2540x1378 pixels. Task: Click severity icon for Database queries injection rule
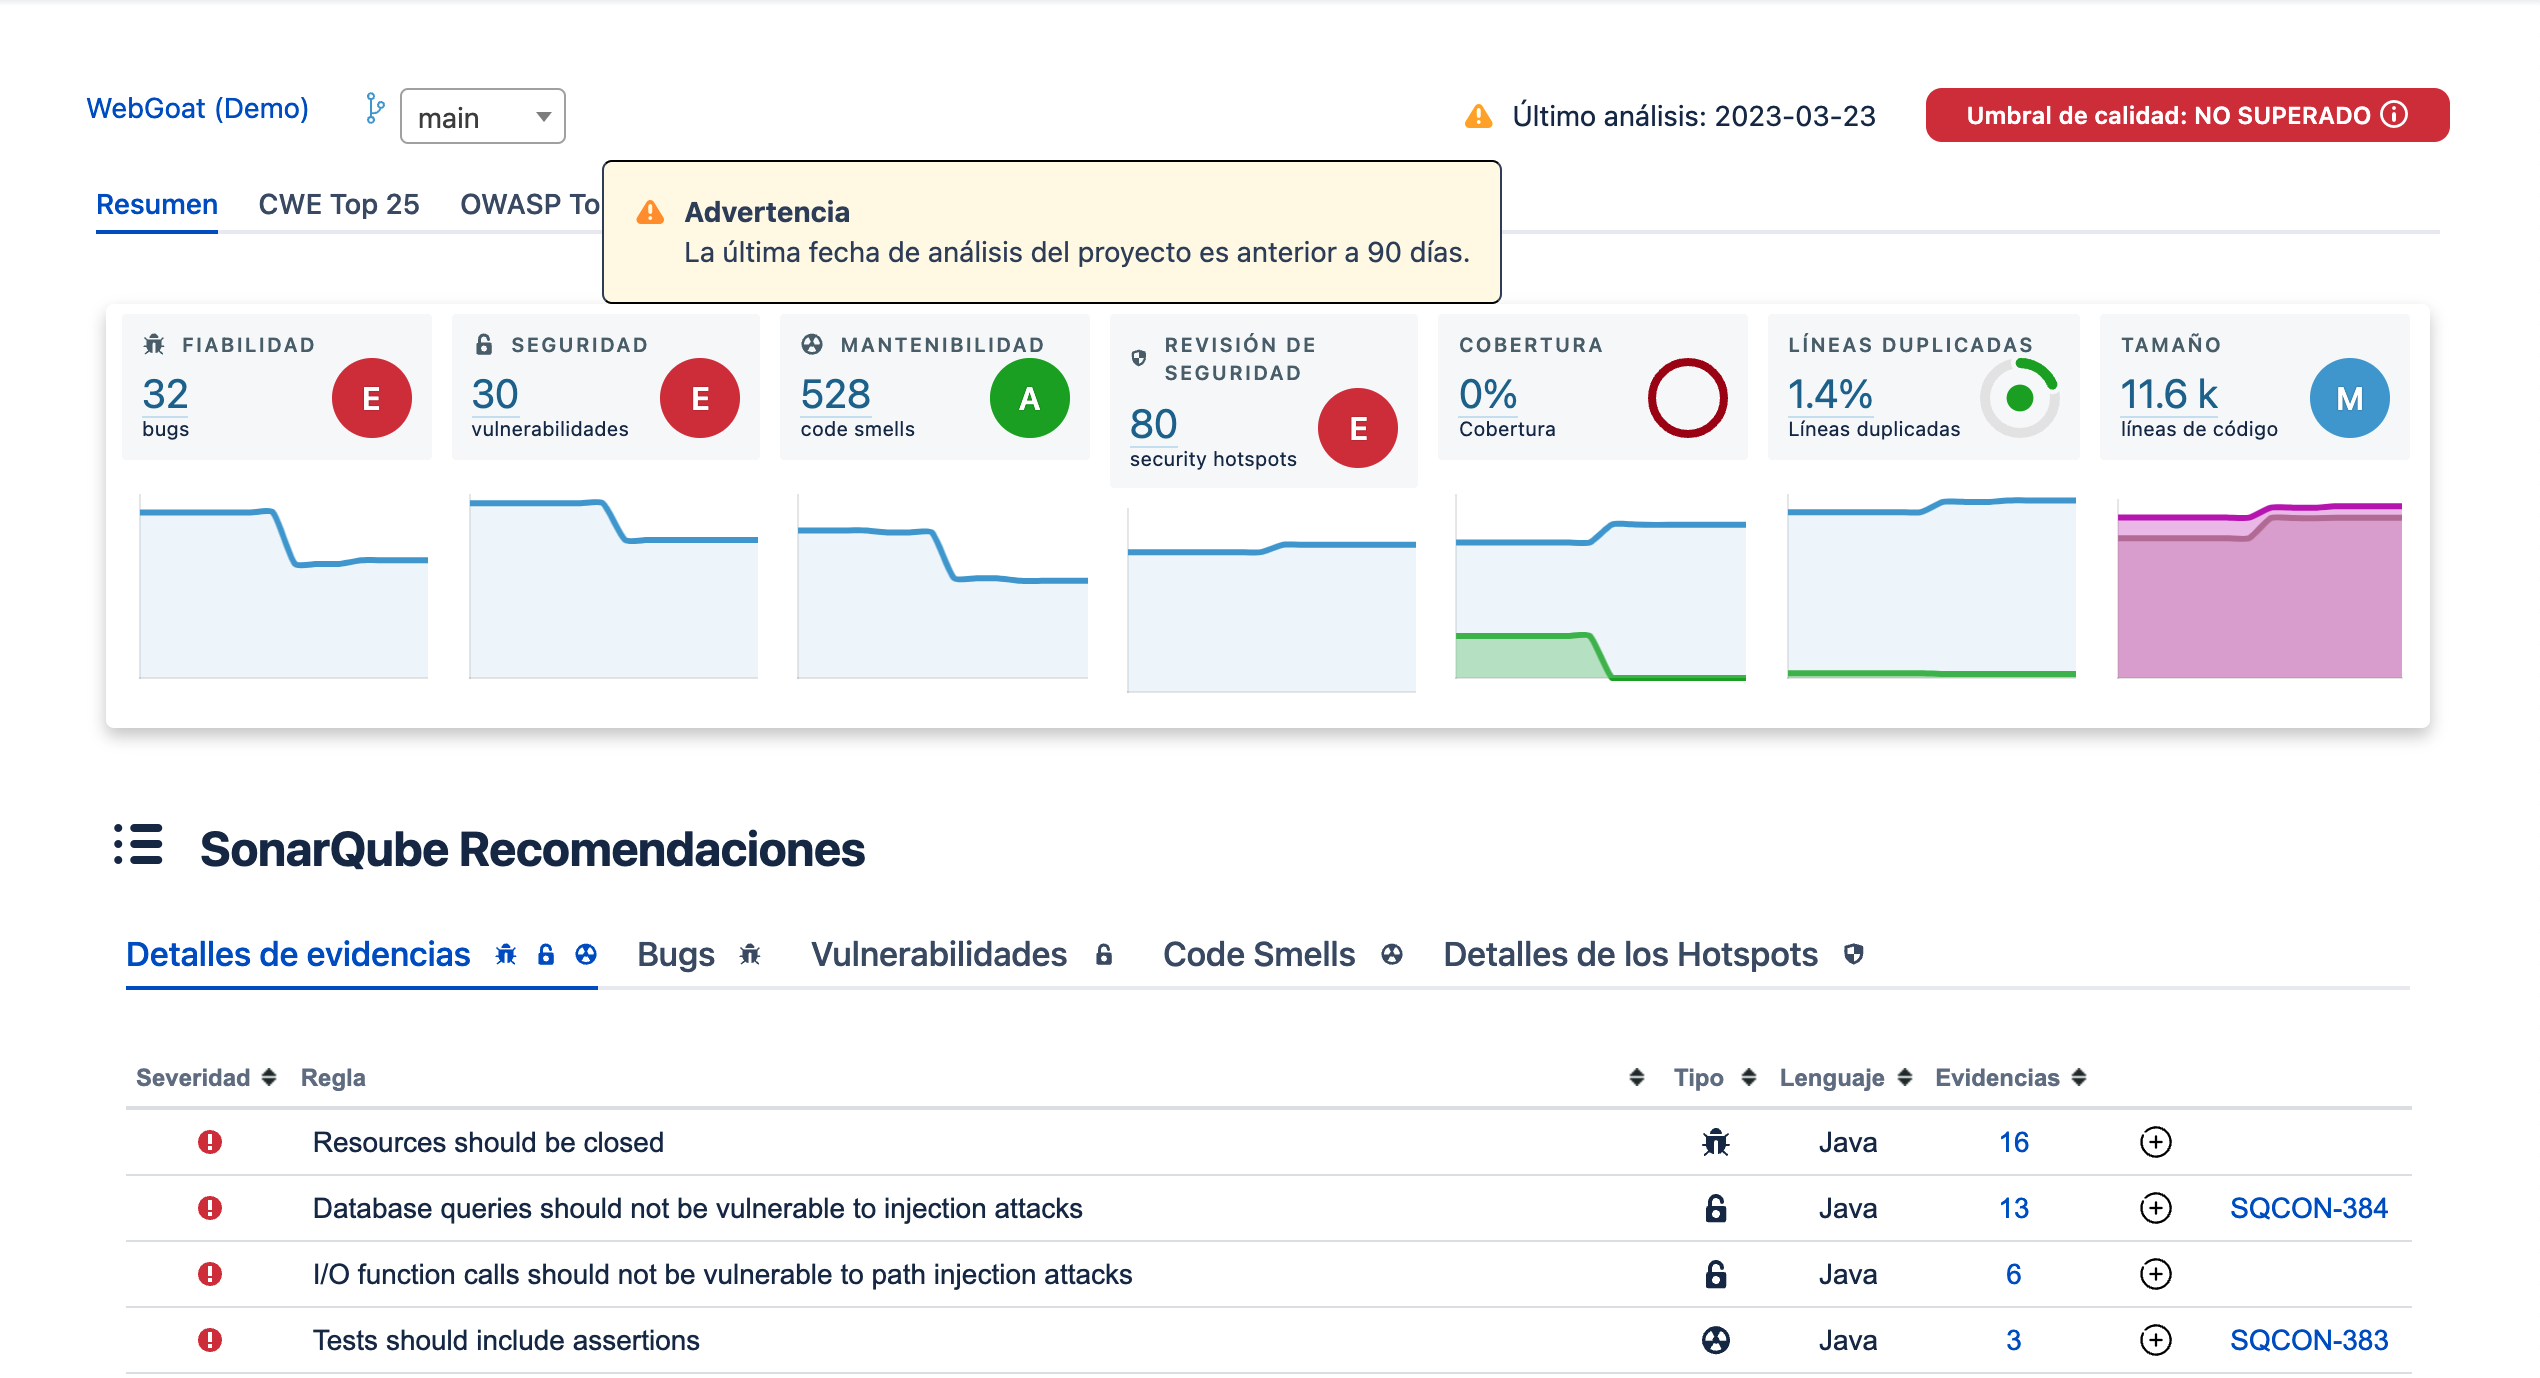click(x=209, y=1208)
